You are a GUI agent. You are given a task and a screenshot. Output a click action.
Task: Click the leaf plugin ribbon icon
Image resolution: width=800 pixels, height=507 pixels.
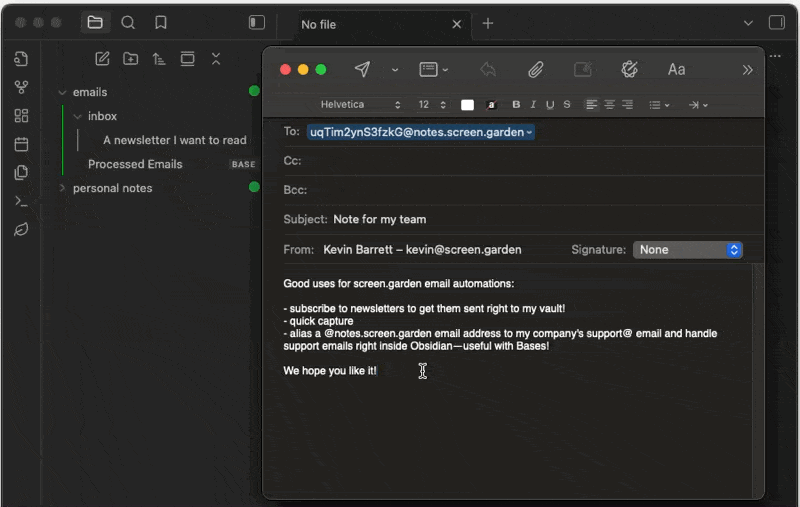tap(21, 230)
